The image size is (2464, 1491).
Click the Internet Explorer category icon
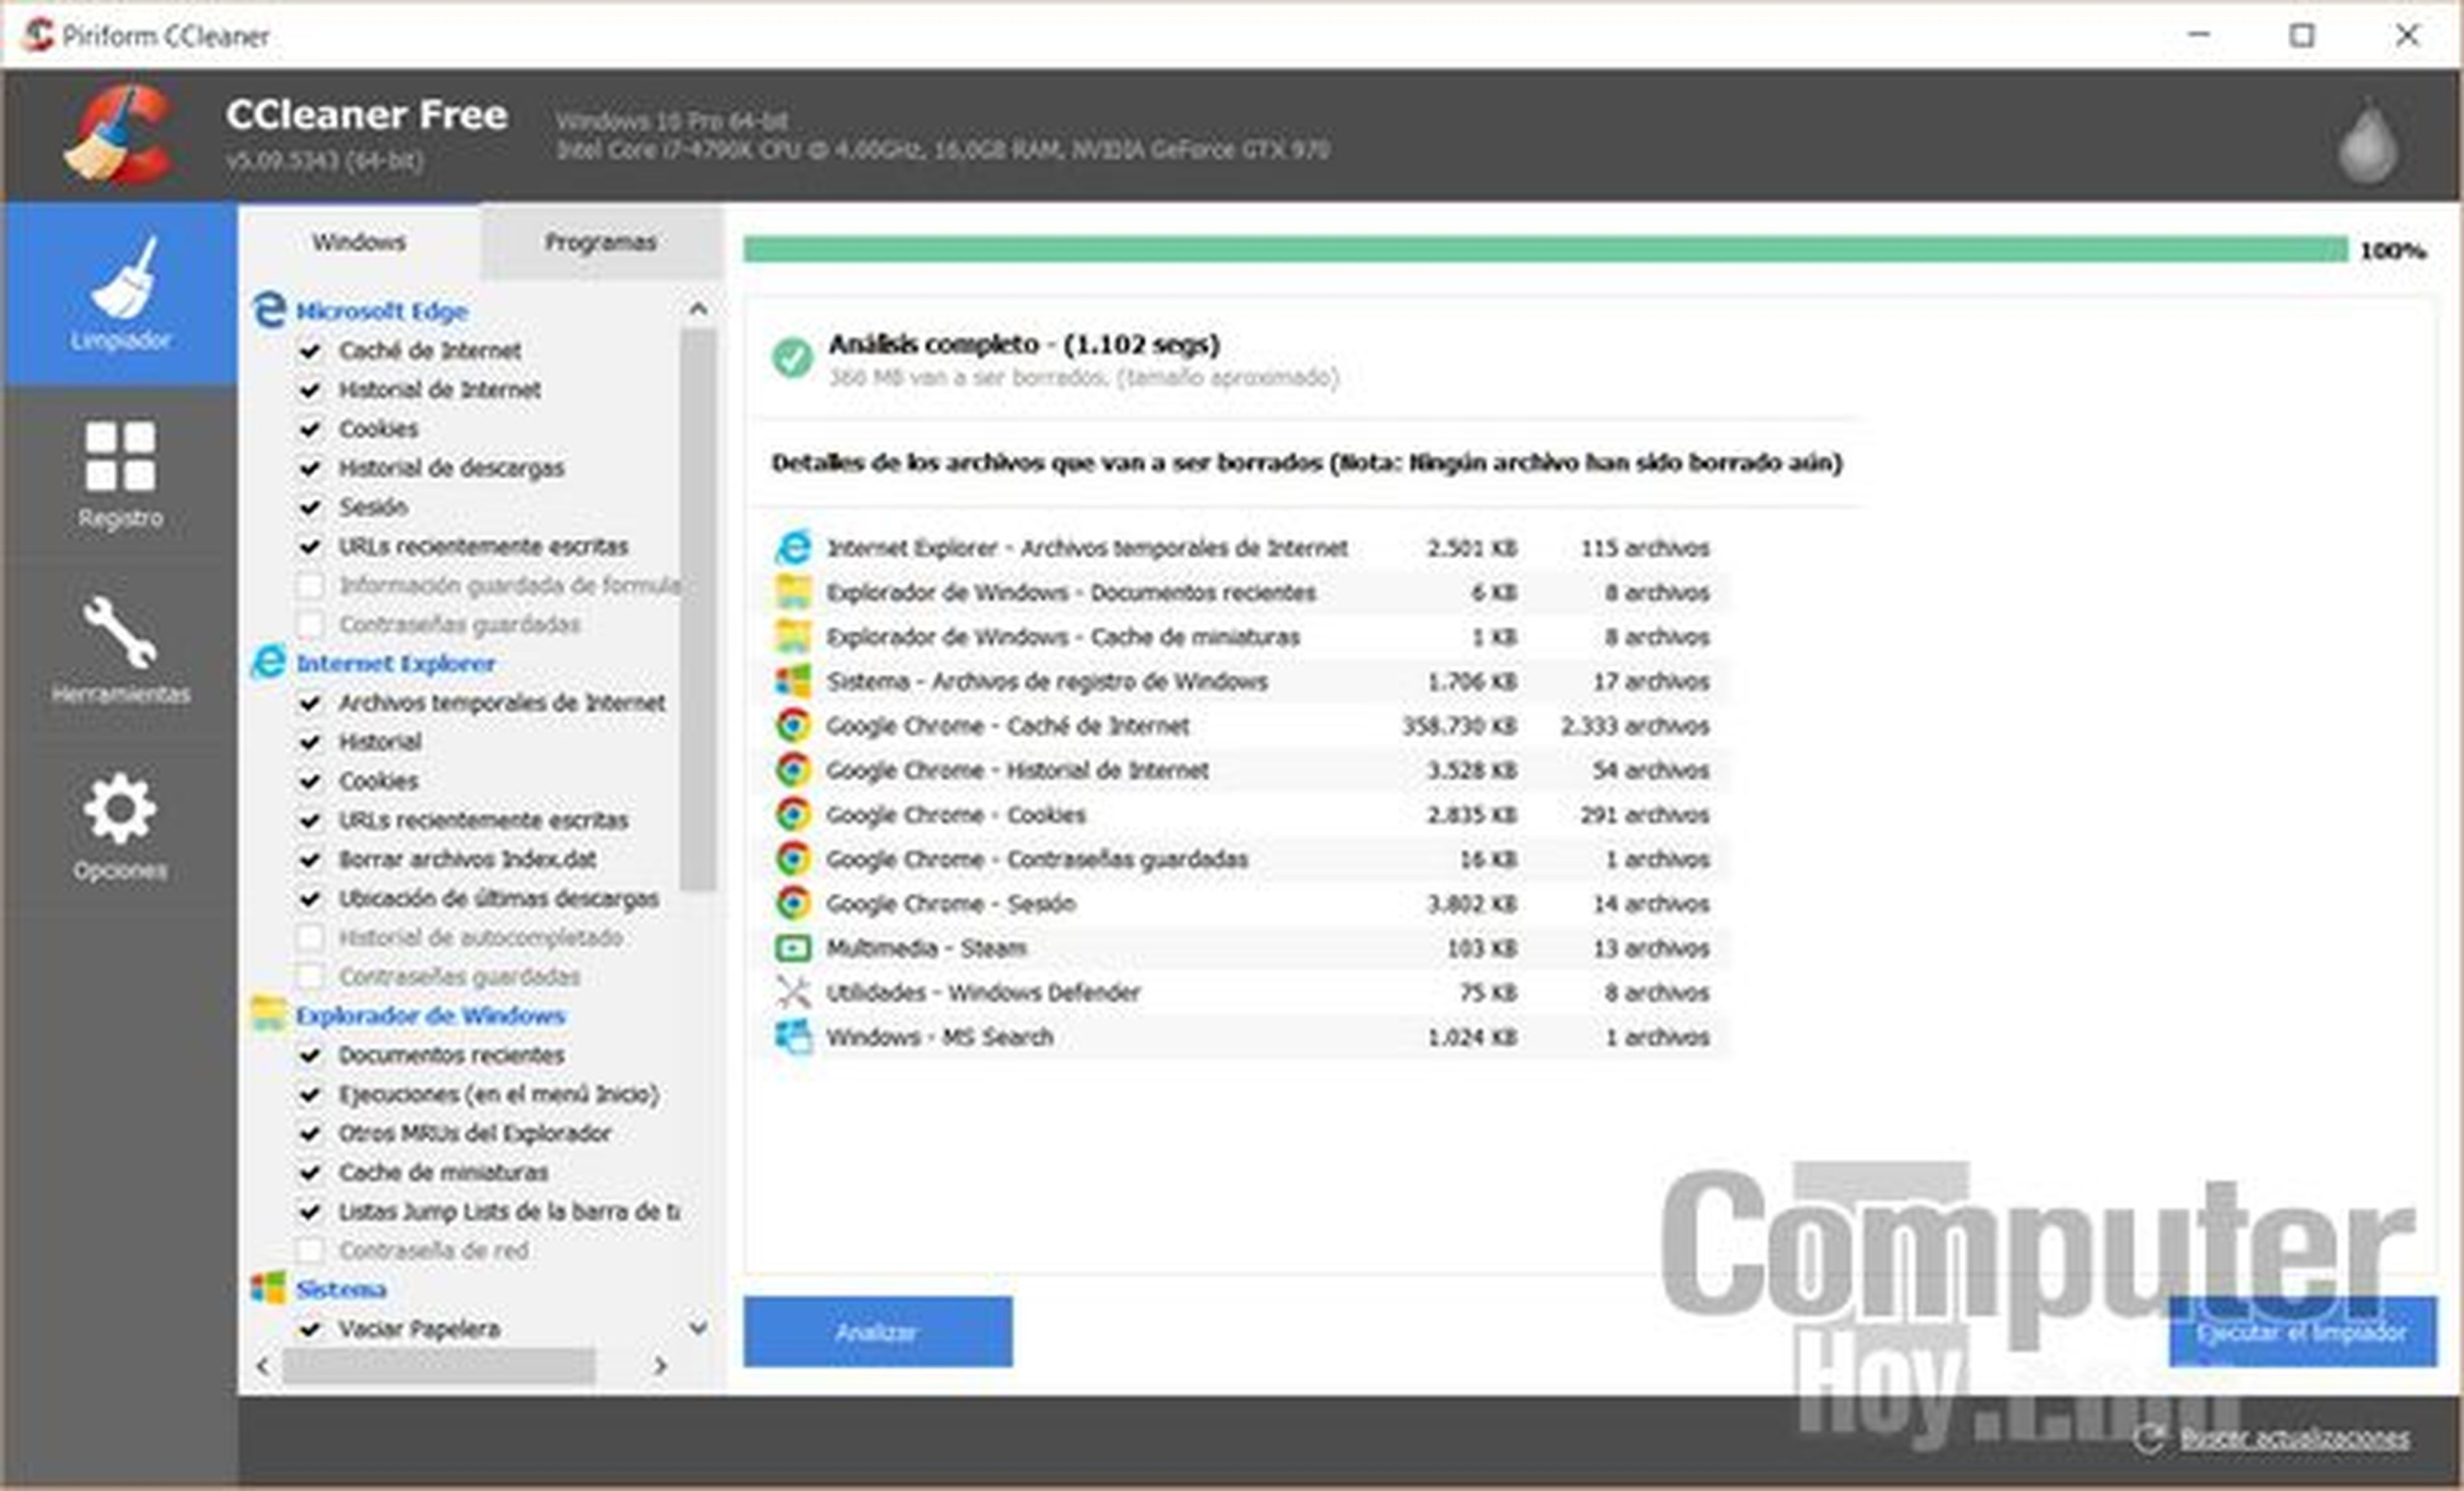(x=269, y=662)
